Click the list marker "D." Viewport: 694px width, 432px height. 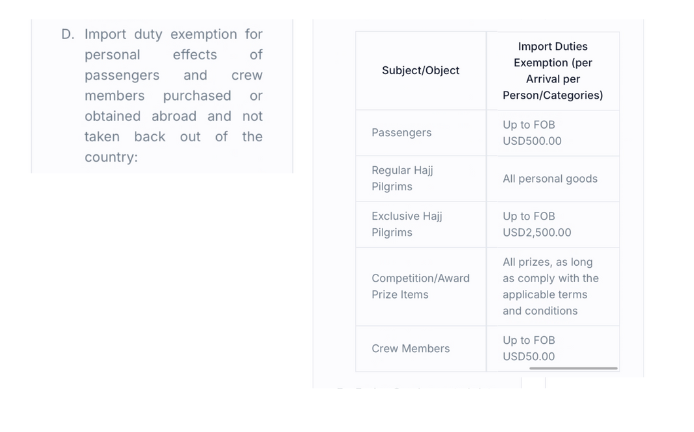pos(68,35)
